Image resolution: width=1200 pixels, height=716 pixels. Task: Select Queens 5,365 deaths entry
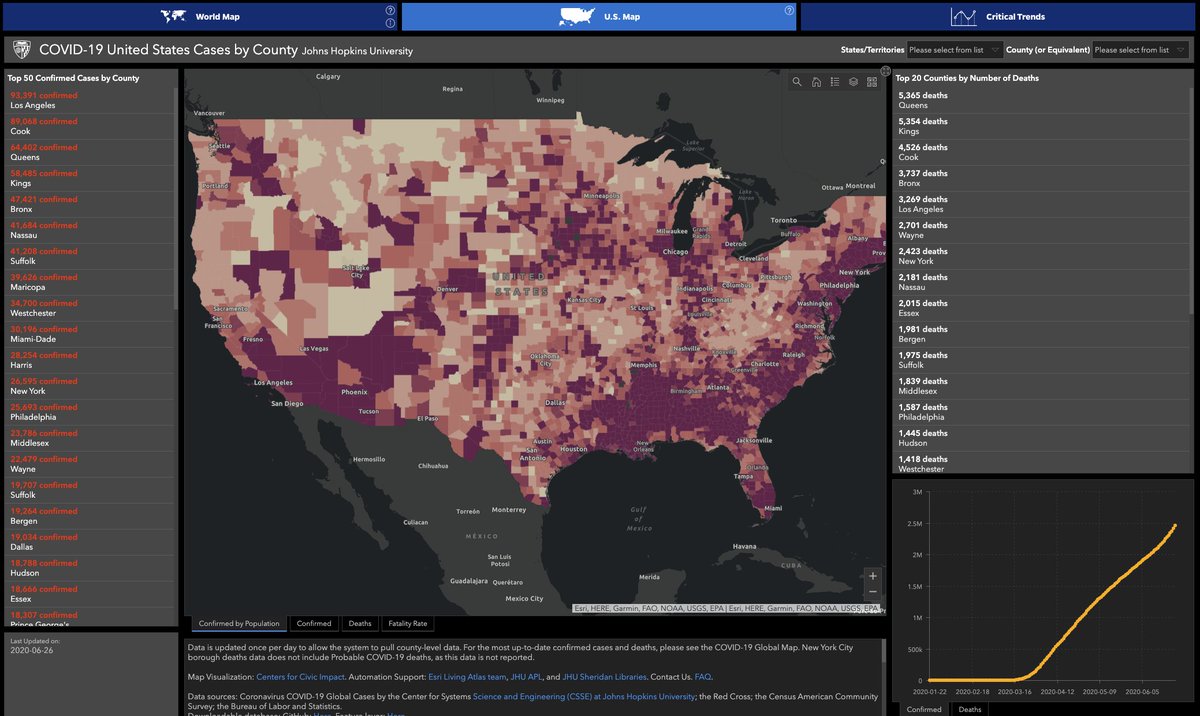tap(1039, 100)
